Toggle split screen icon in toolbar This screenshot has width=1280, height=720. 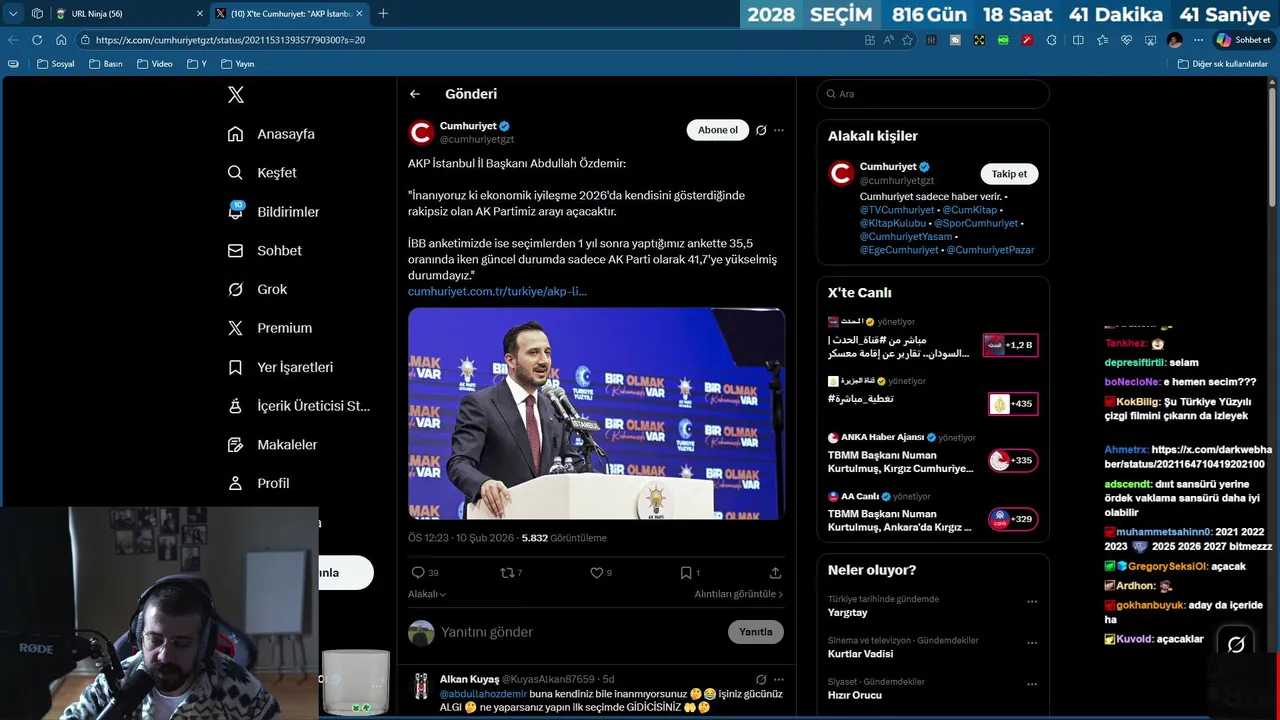1078,40
